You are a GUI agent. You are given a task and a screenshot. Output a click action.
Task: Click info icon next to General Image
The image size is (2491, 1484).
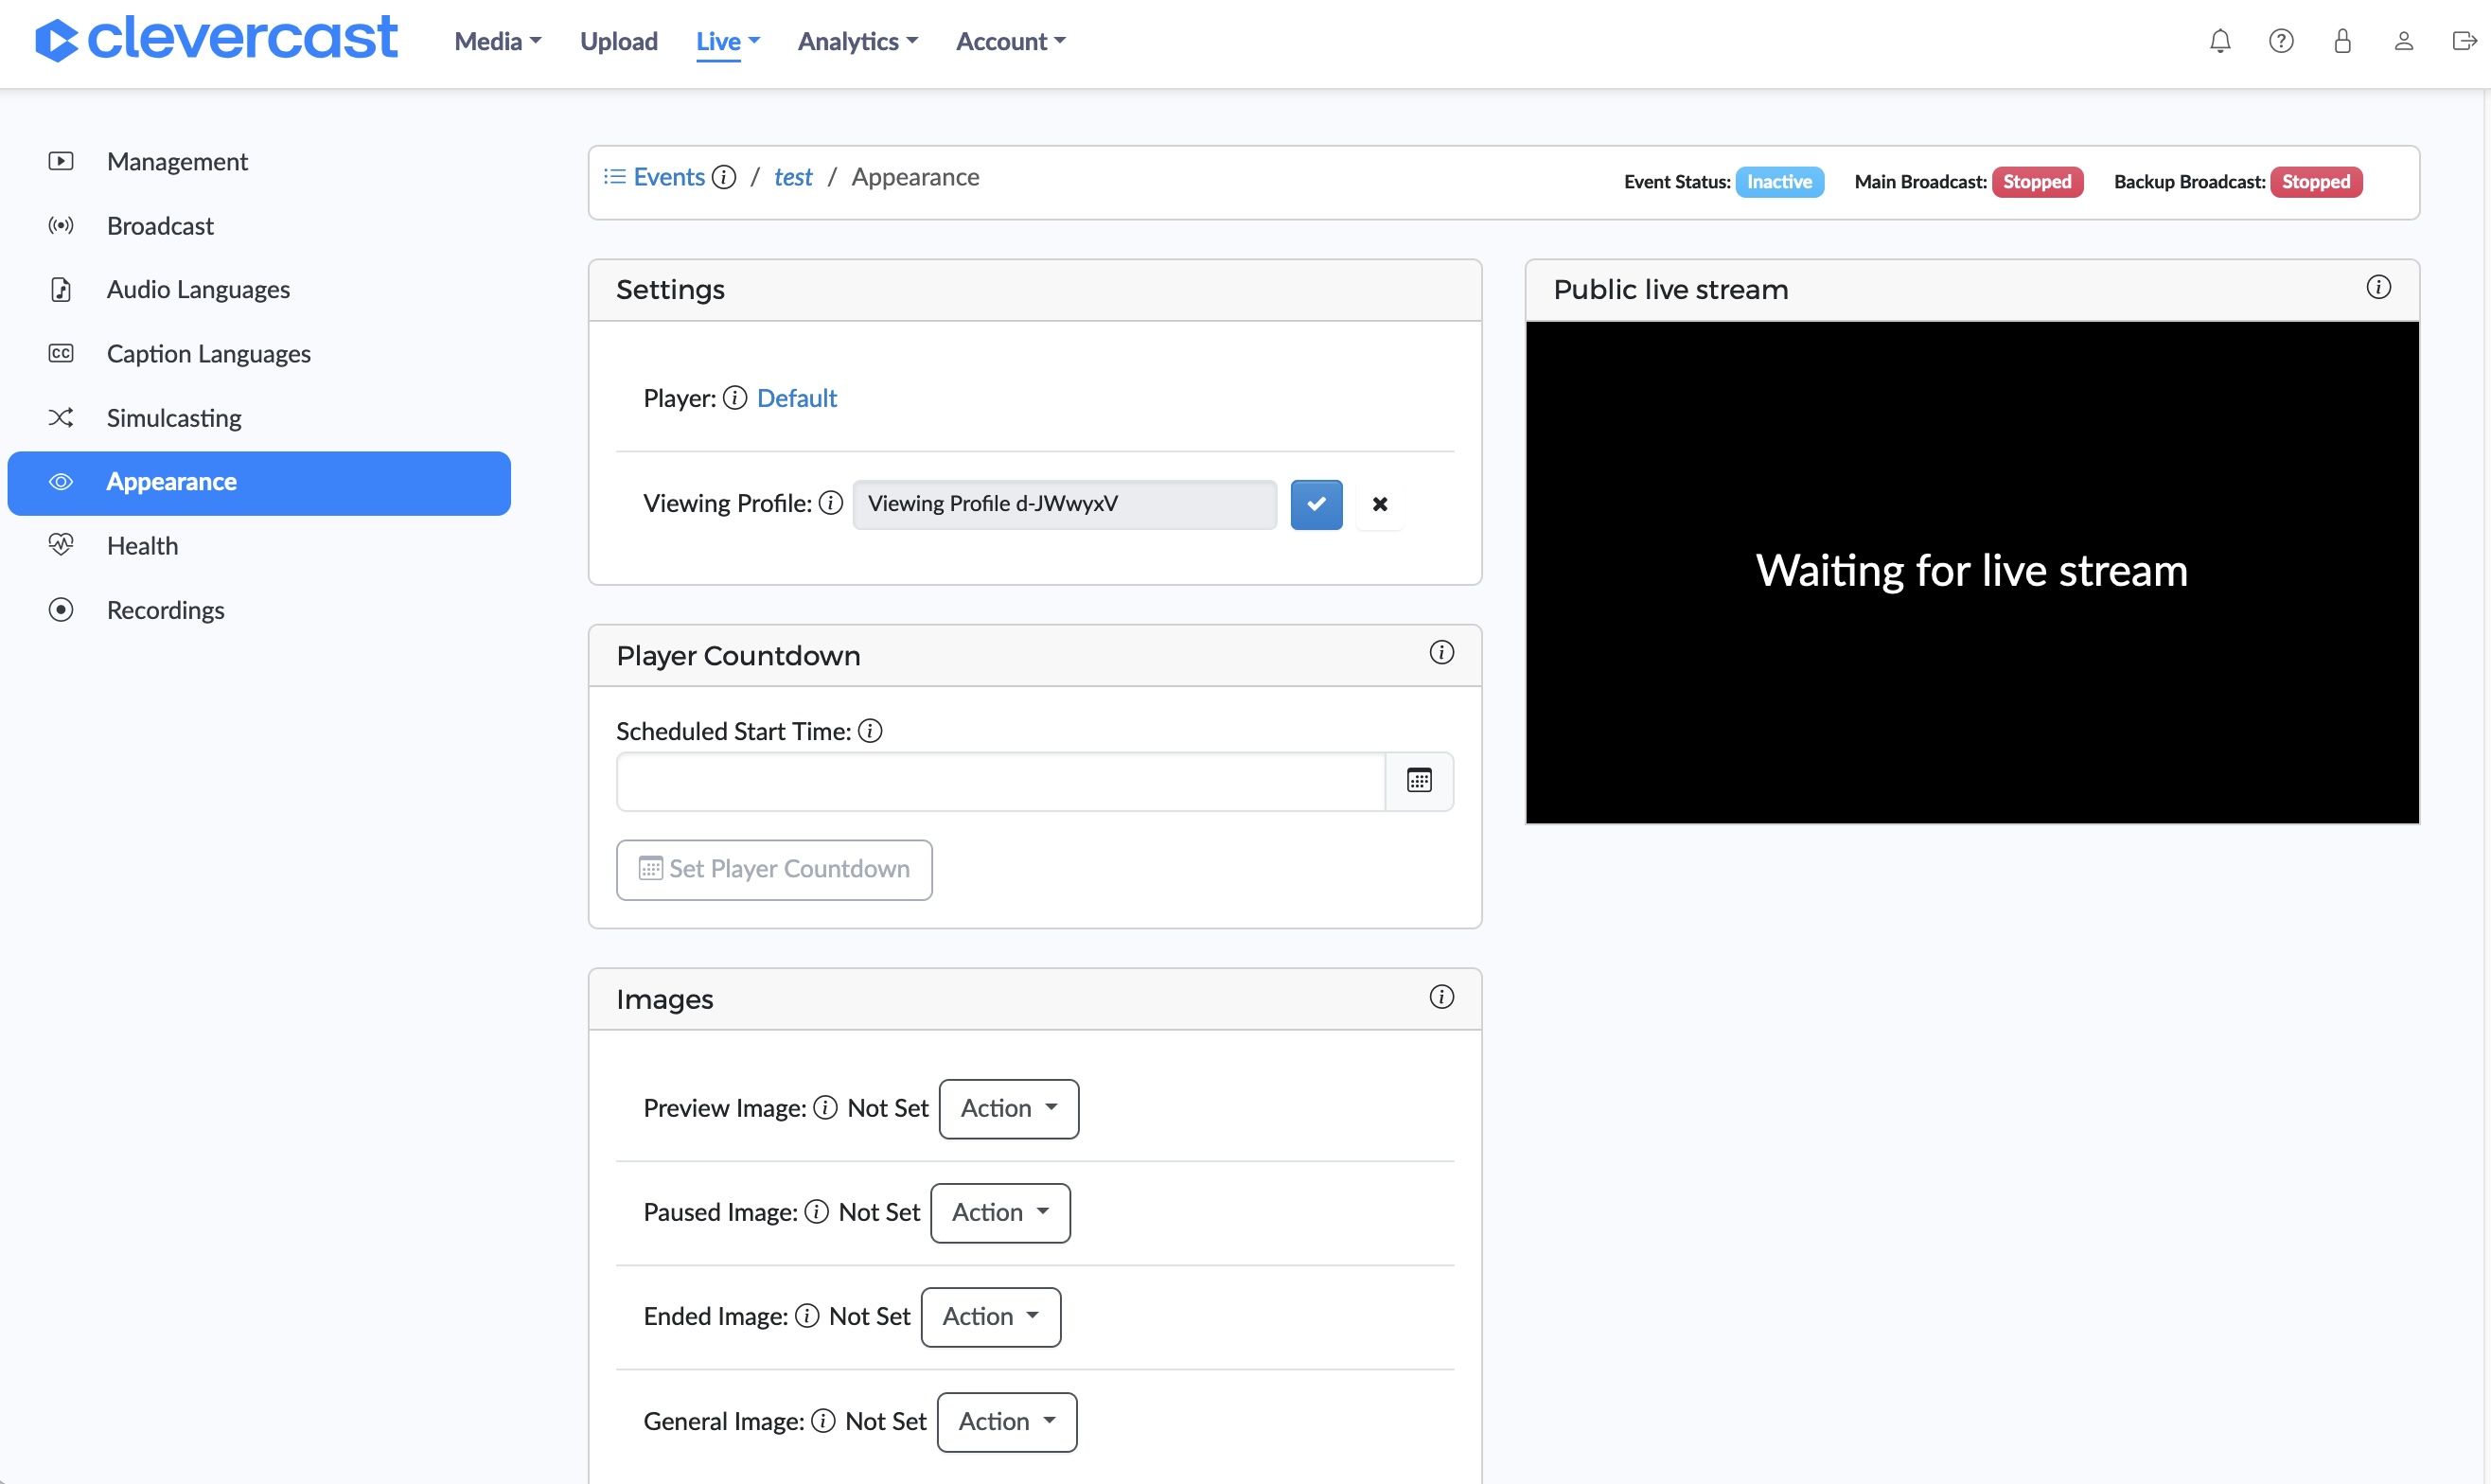click(823, 1421)
